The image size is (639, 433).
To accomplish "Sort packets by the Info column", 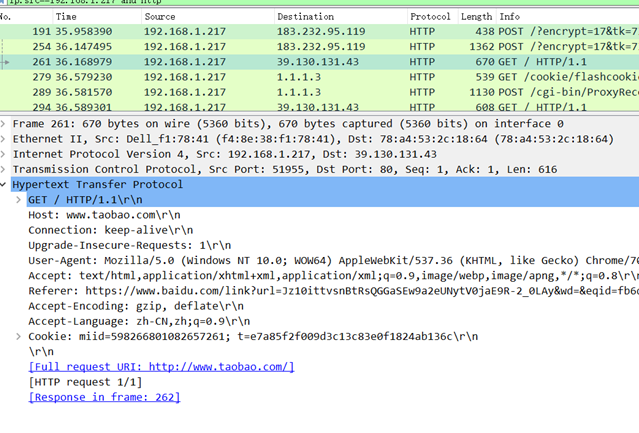I will tap(567, 17).
